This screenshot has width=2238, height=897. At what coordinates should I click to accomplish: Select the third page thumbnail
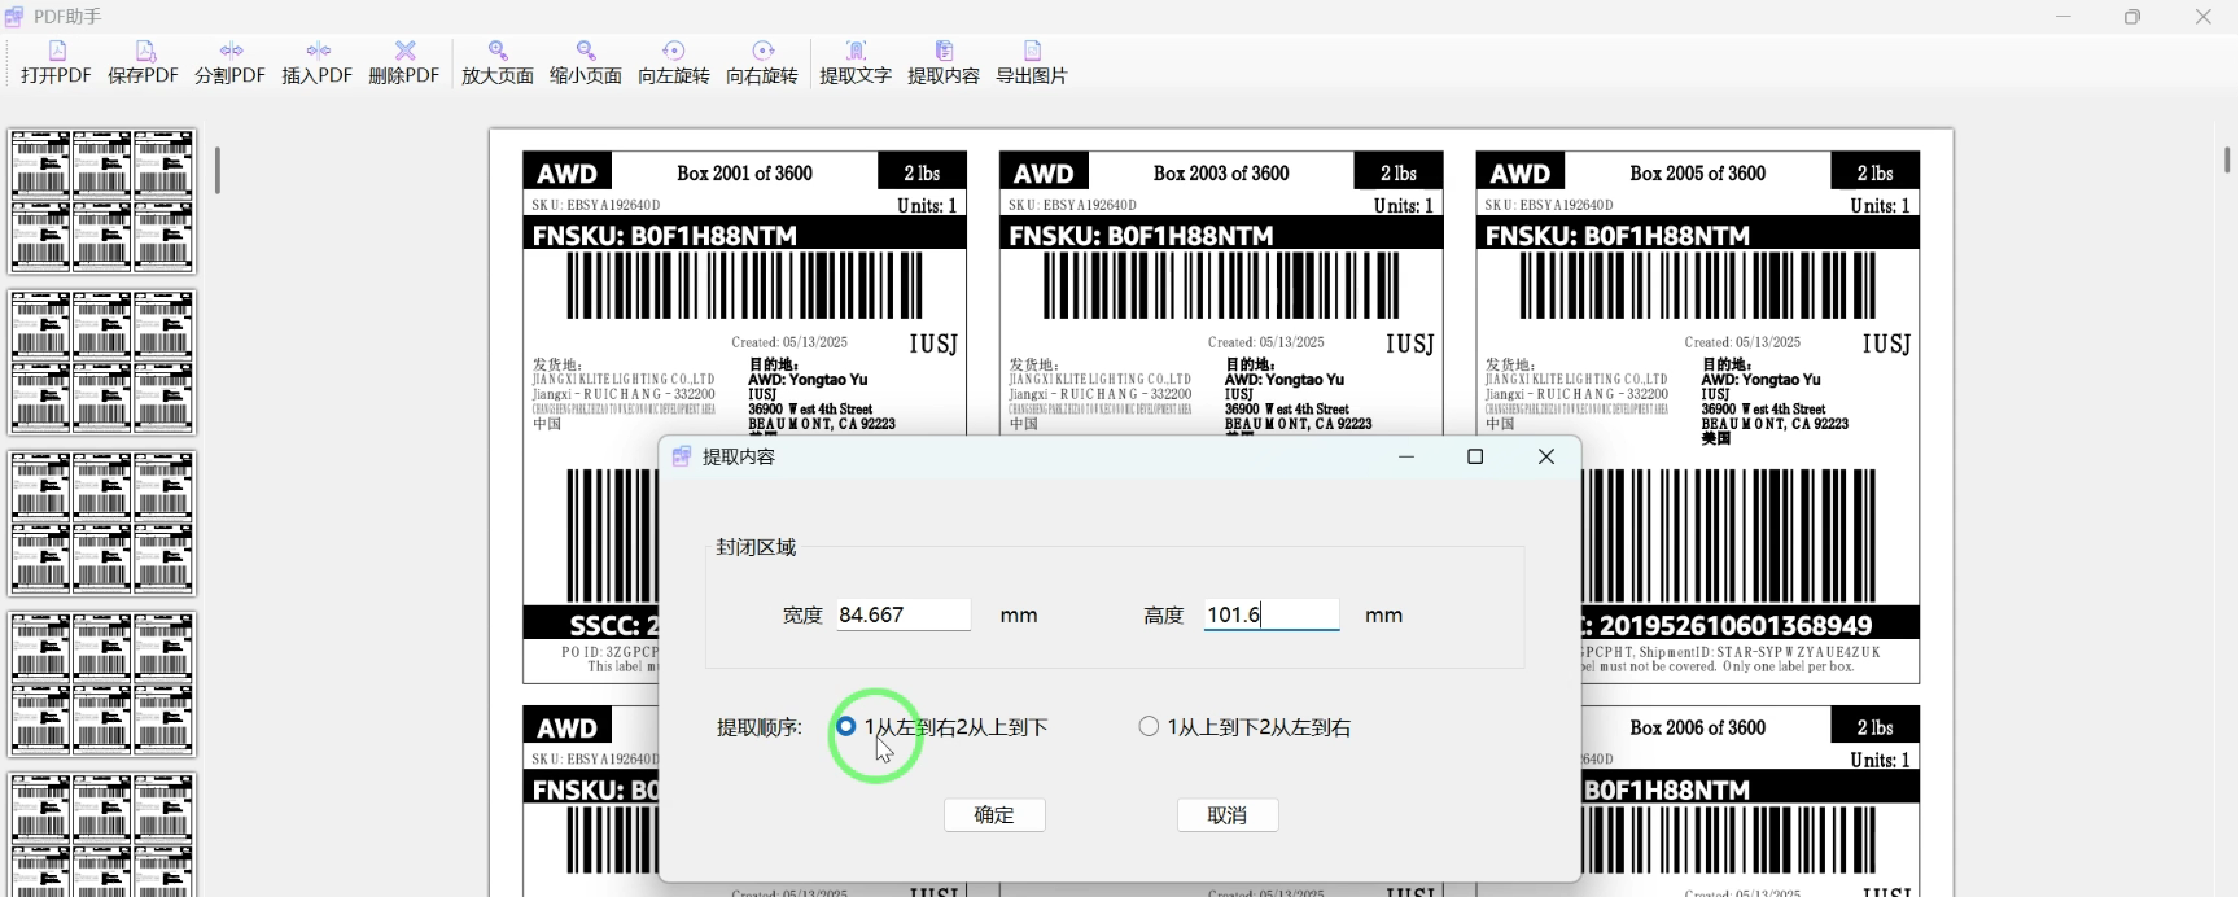coord(102,523)
